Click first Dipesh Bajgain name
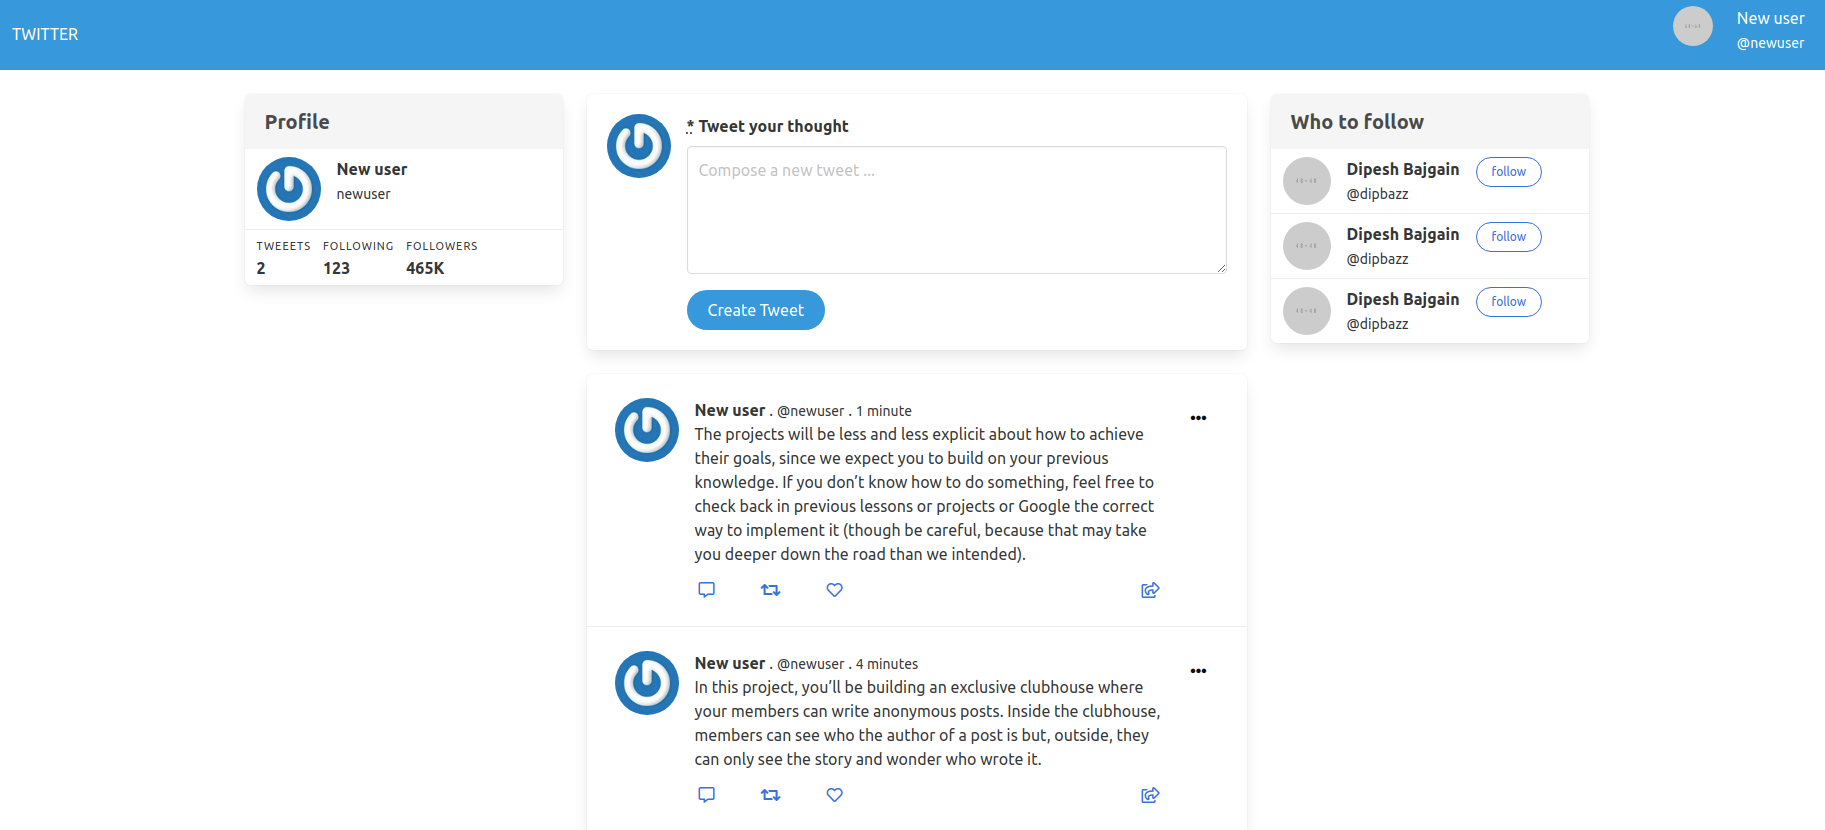The width and height of the screenshot is (1825, 830). coord(1403,169)
